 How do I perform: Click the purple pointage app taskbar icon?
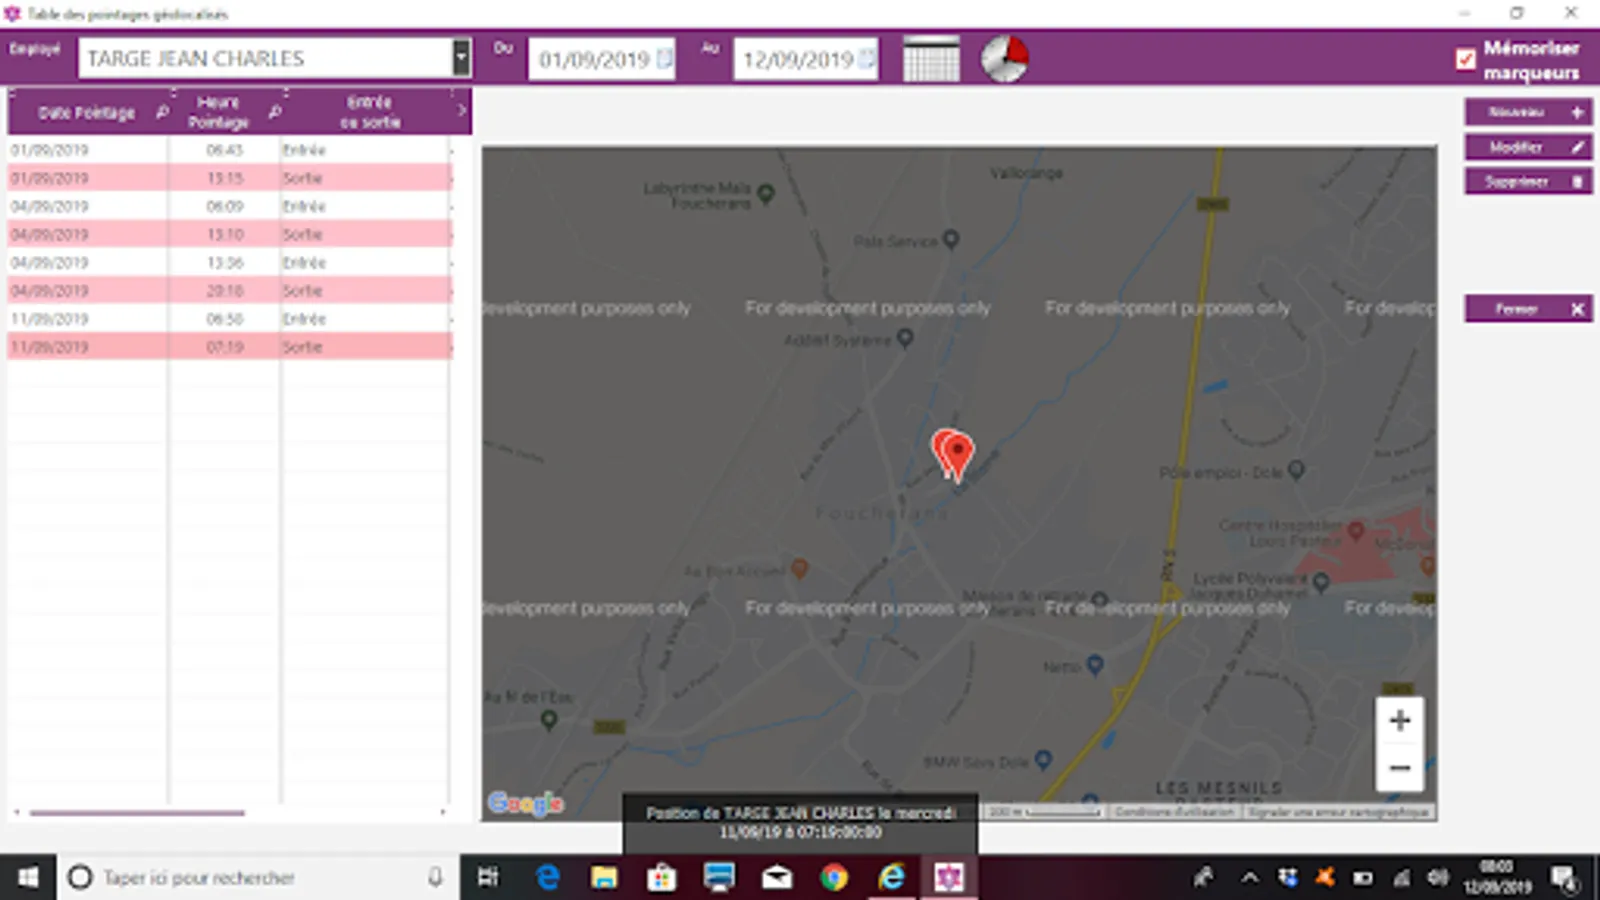tap(949, 877)
